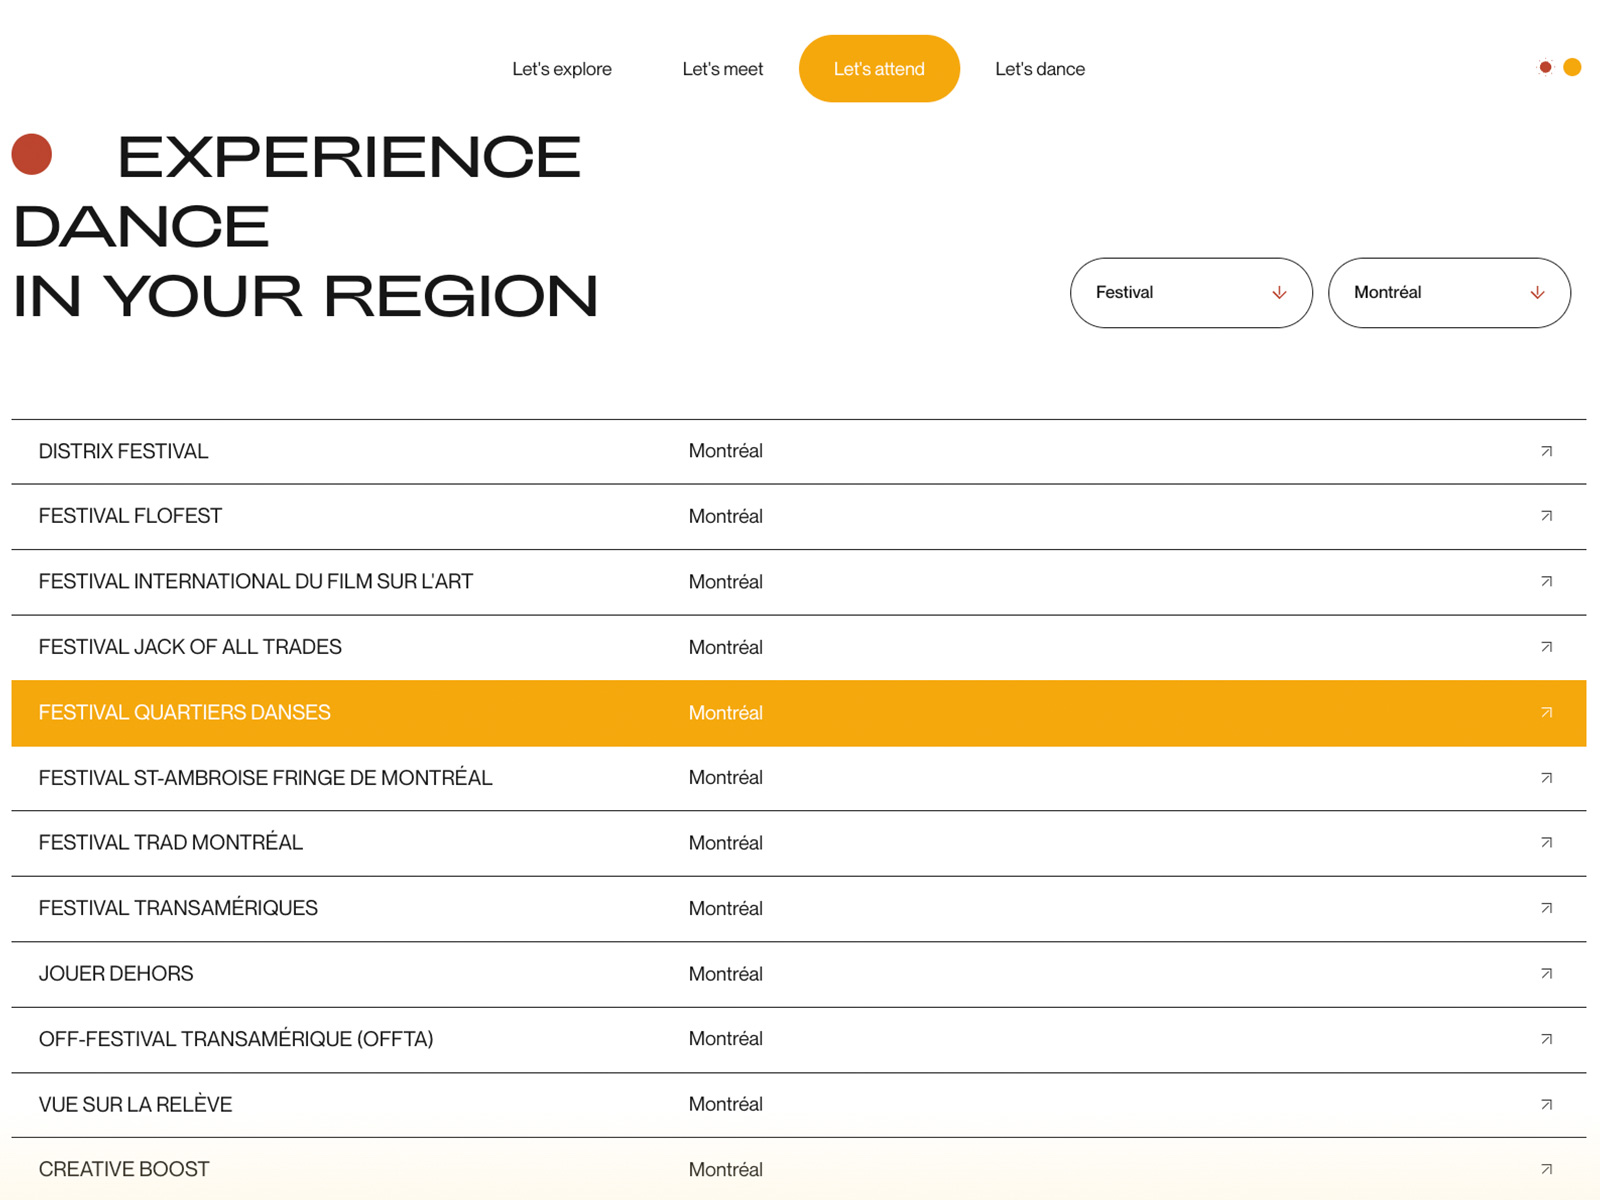Click the down arrow in Festival filter
The image size is (1600, 1200).
(1279, 293)
